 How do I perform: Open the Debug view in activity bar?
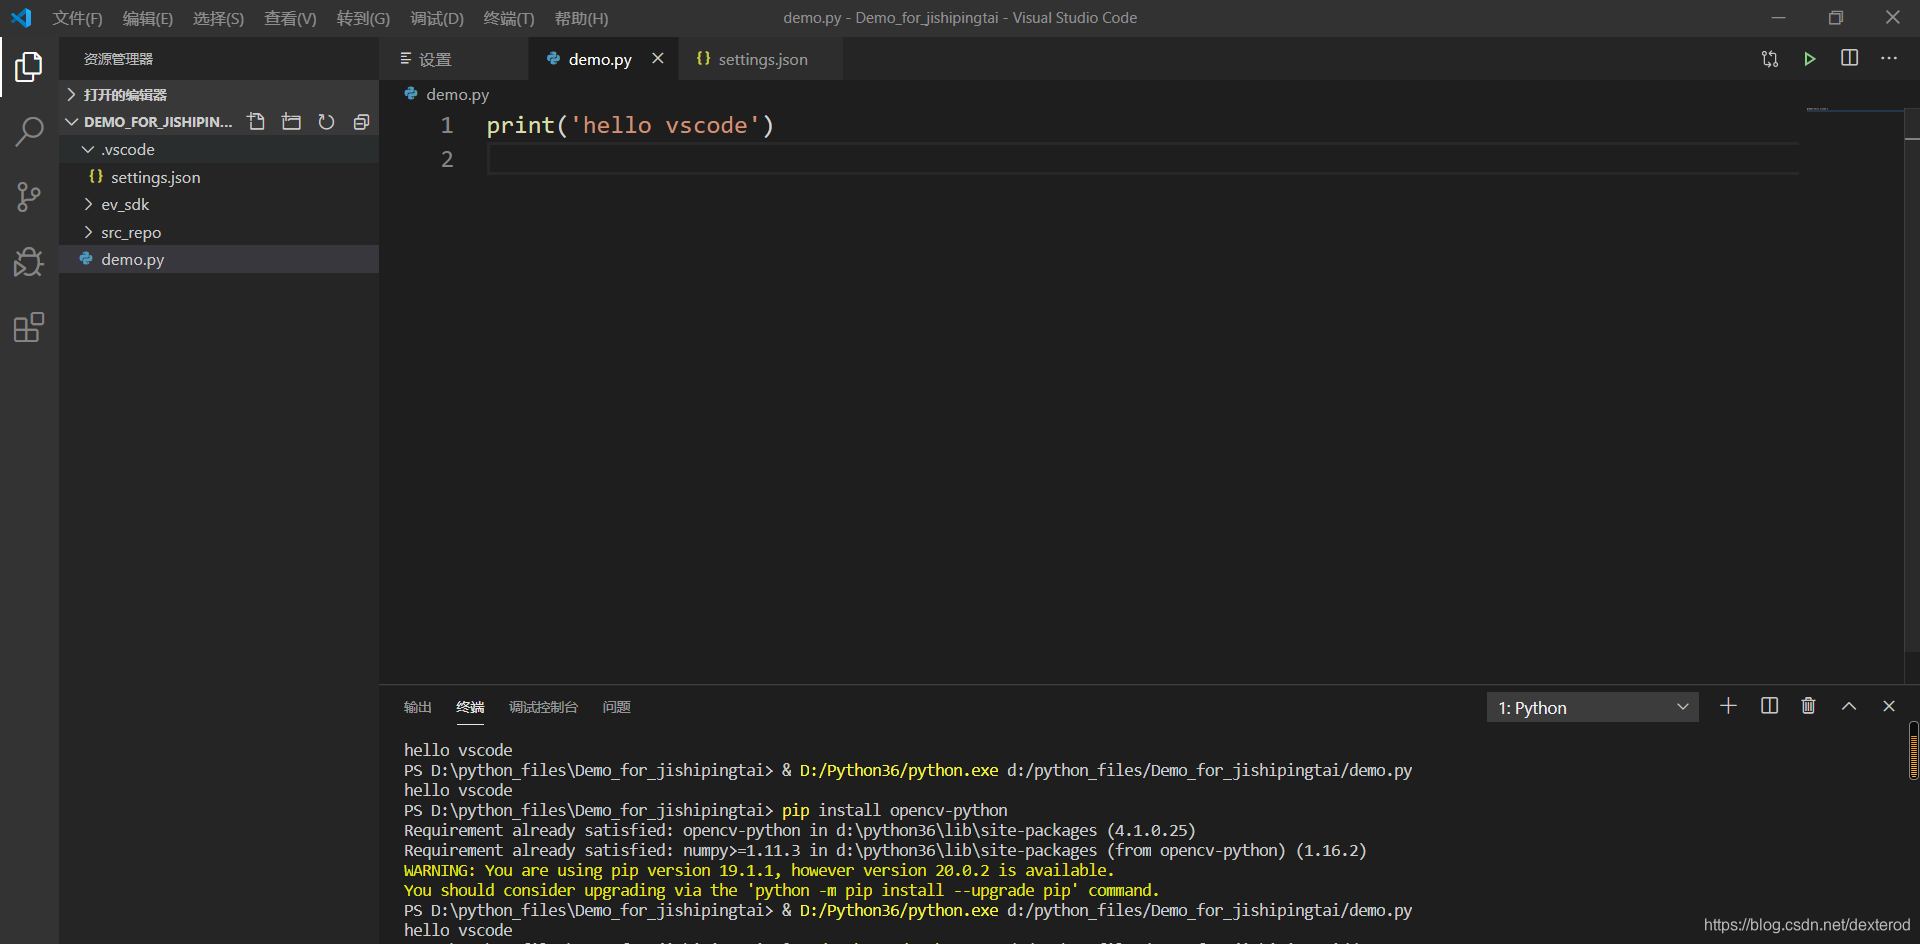point(29,262)
